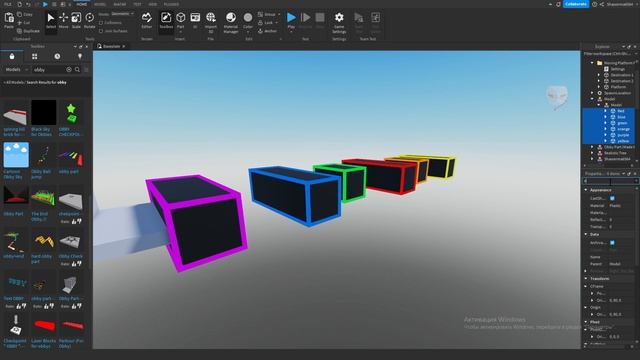
Task: Open the Toolbox Inventory grid tab
Action: 35,56
